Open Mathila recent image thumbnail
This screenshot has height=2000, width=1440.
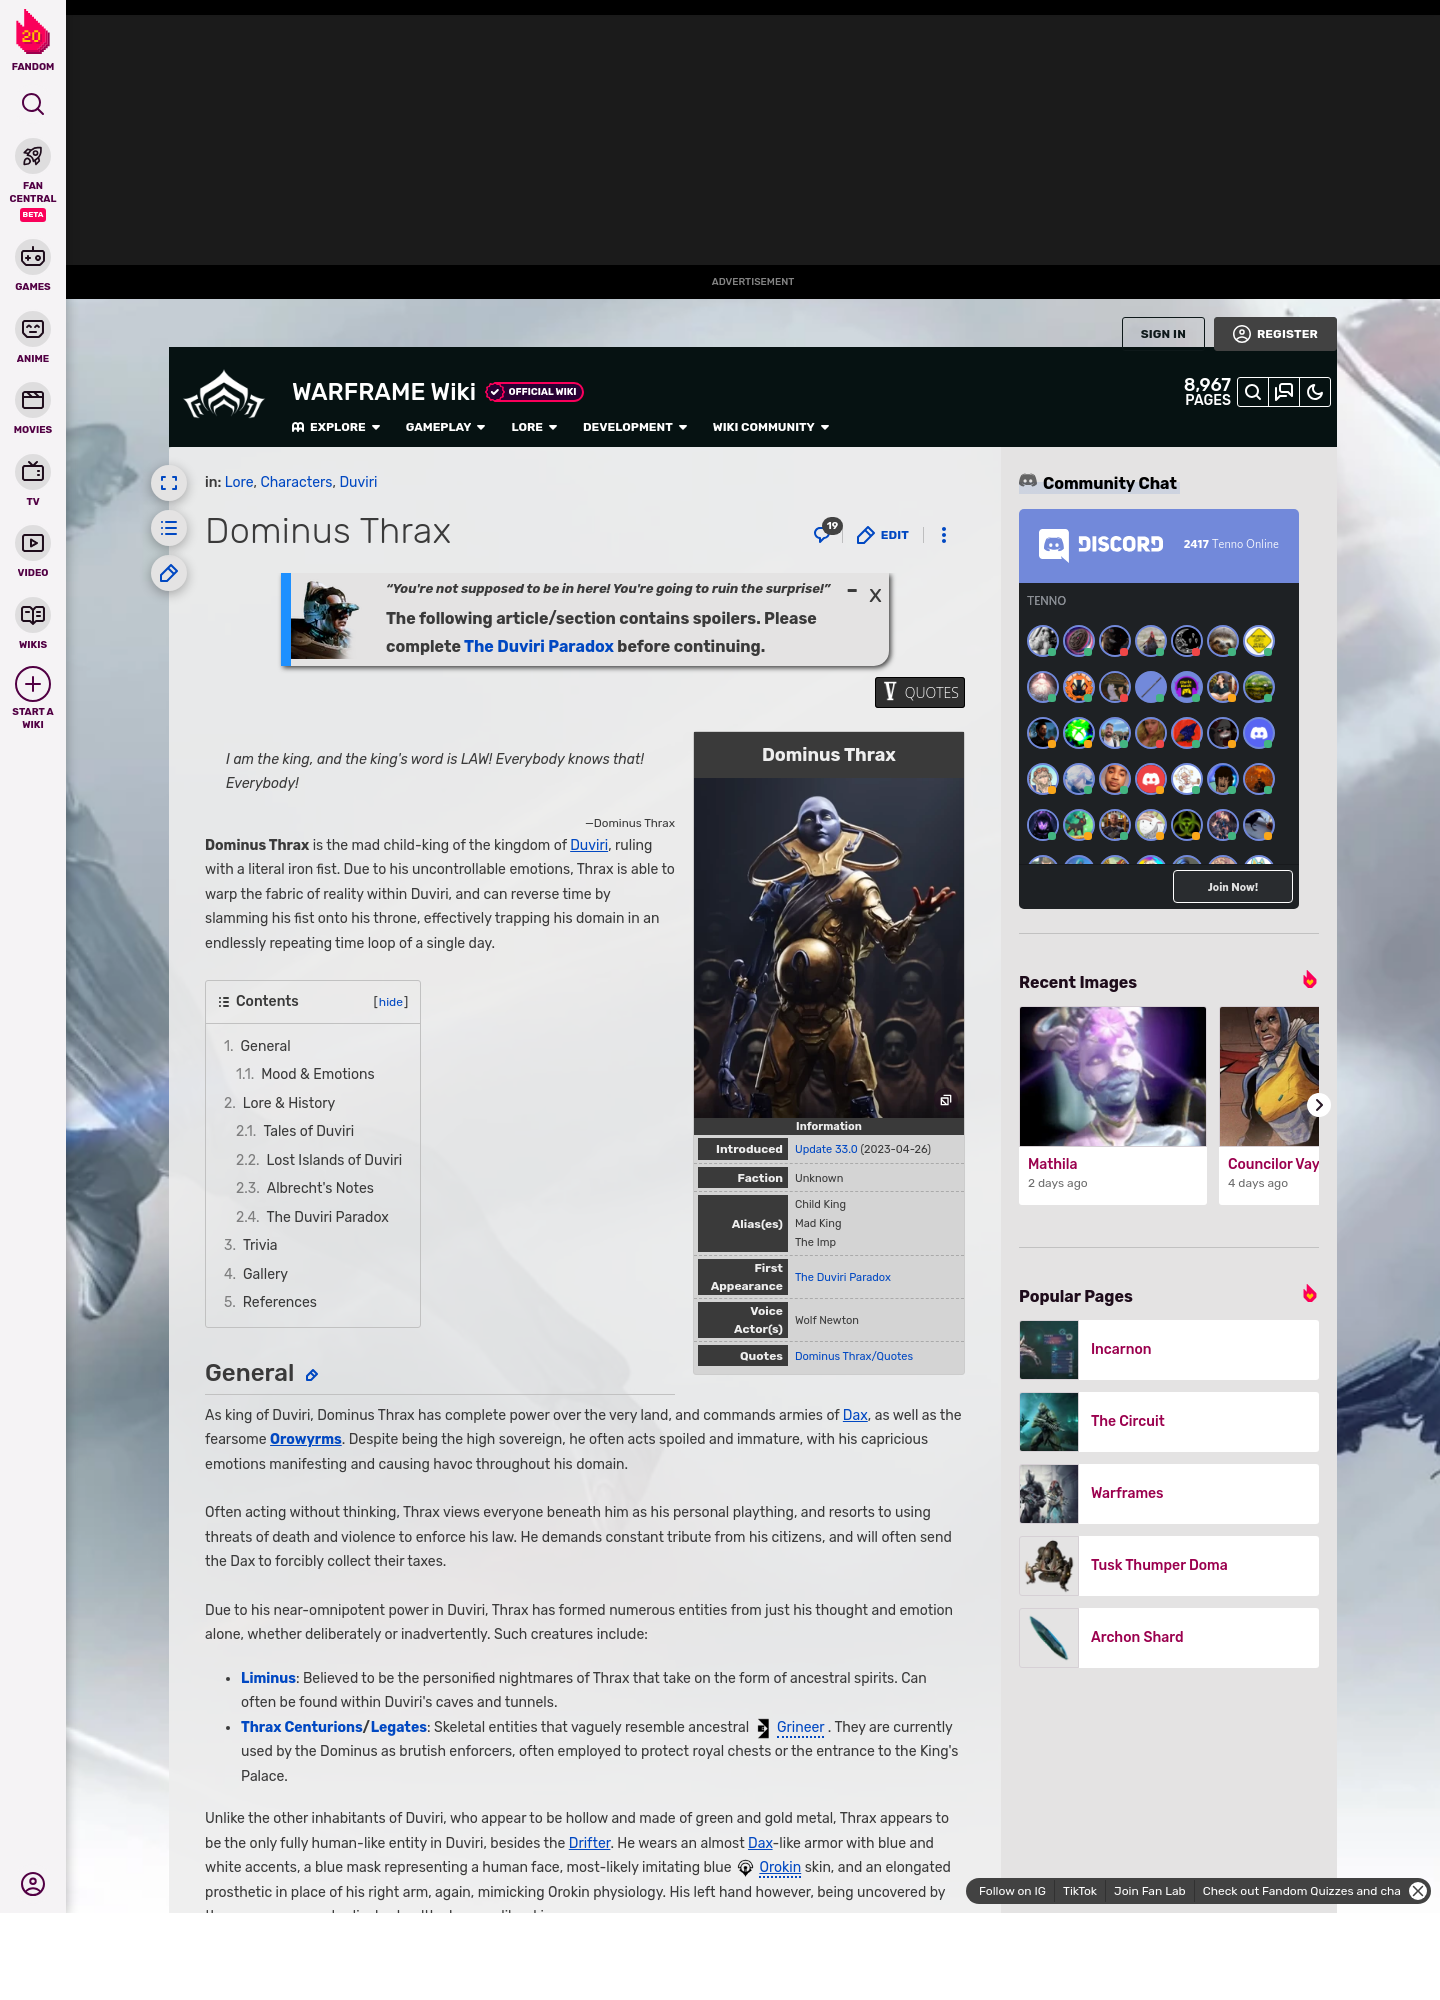(1113, 1077)
